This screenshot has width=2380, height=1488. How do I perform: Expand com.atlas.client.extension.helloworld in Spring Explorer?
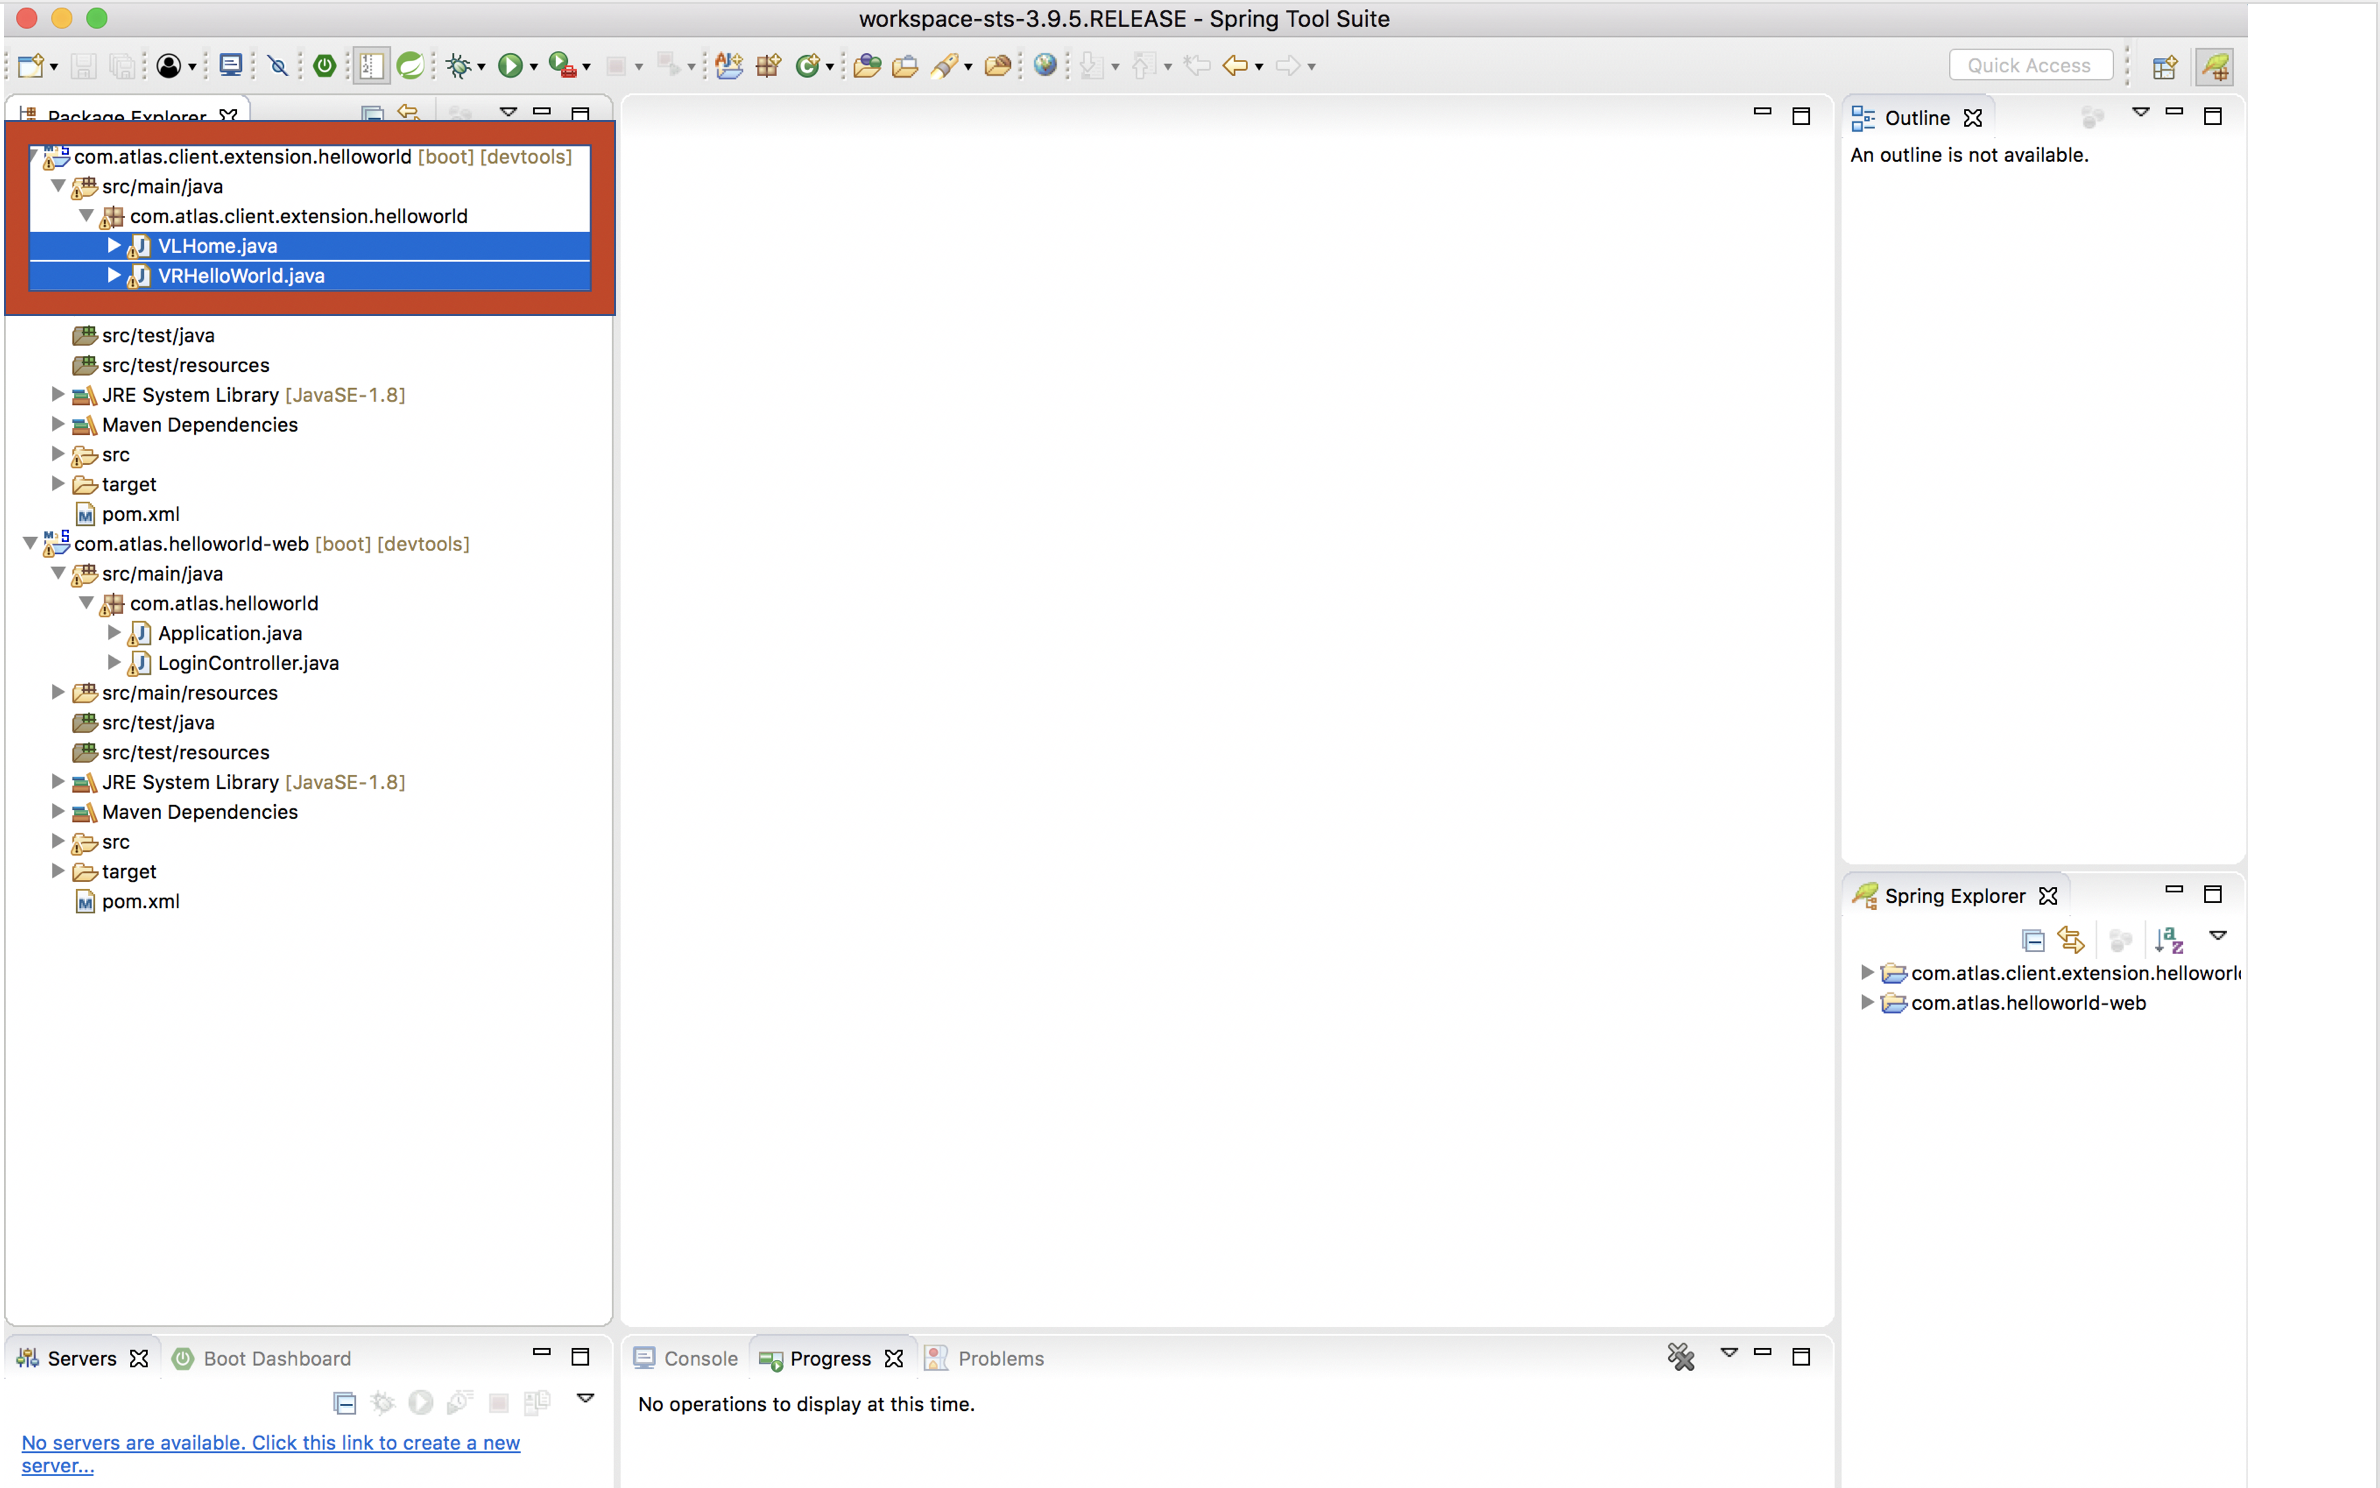[x=1866, y=972]
